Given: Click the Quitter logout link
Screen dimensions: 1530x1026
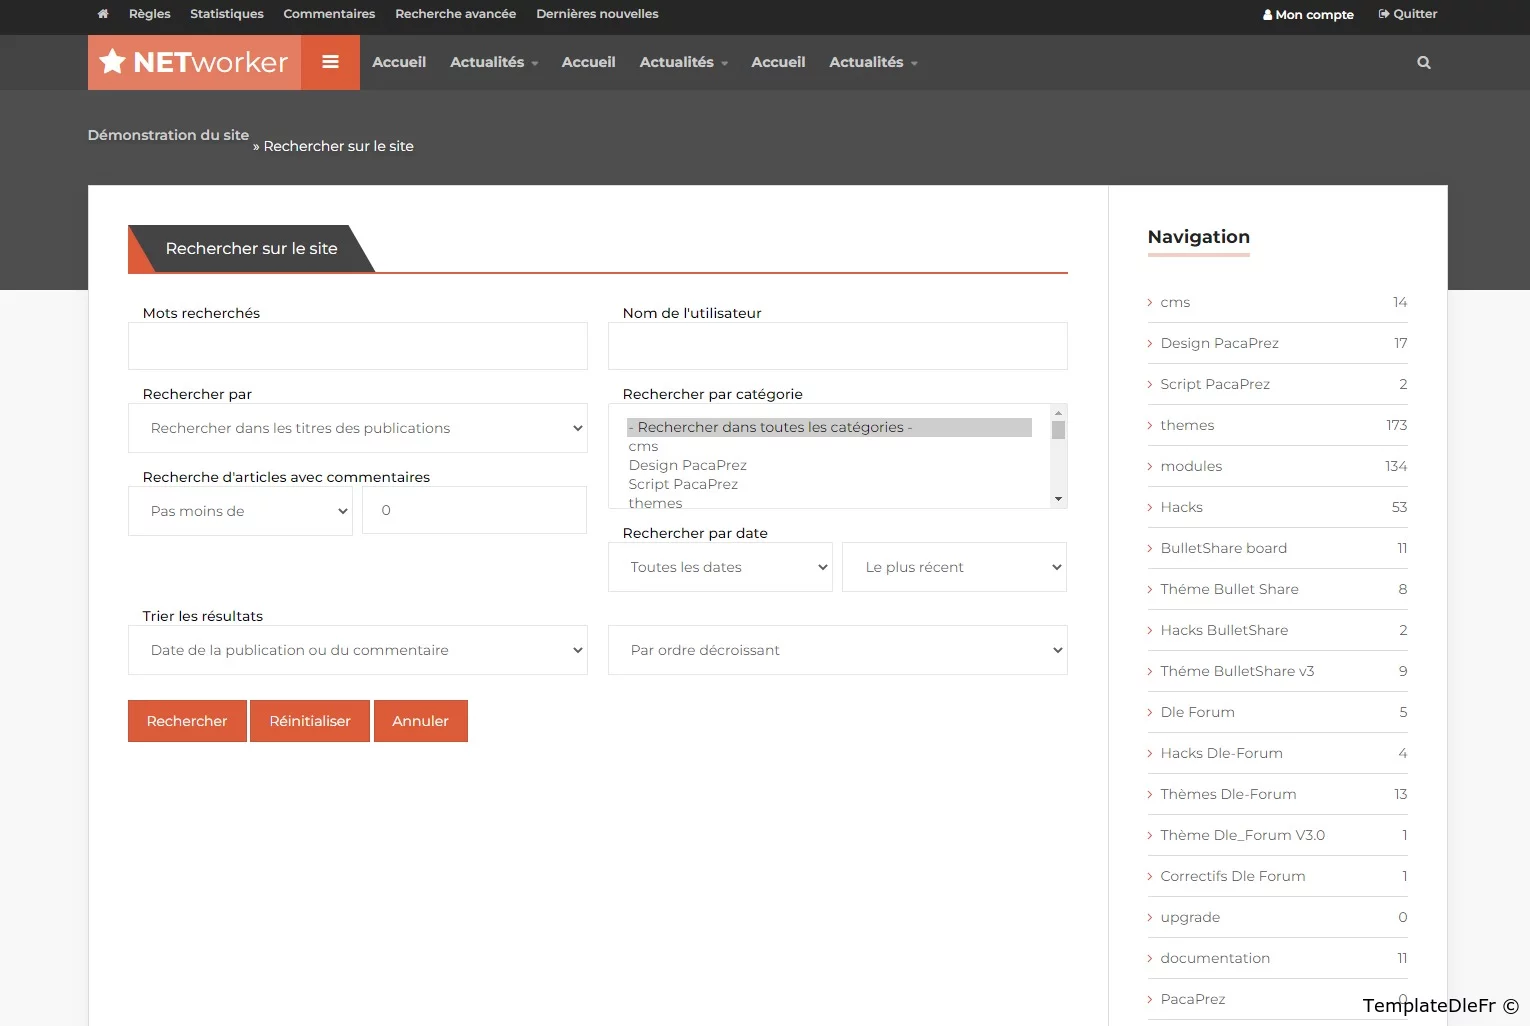Looking at the screenshot, I should tap(1407, 14).
